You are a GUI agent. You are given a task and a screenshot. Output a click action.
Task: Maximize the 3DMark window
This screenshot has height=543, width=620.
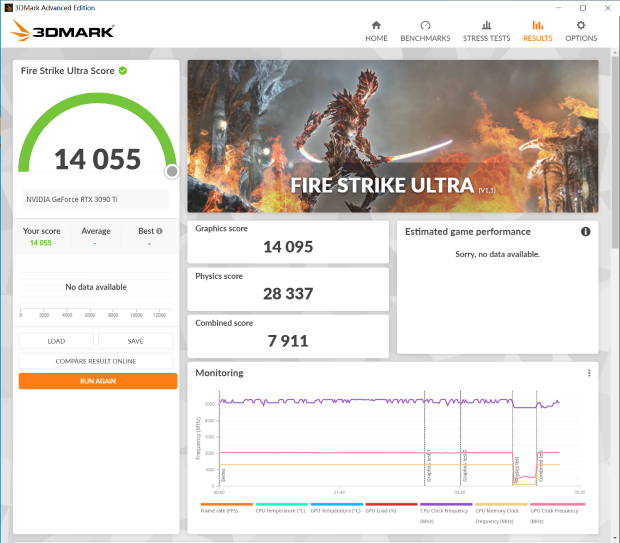point(583,8)
